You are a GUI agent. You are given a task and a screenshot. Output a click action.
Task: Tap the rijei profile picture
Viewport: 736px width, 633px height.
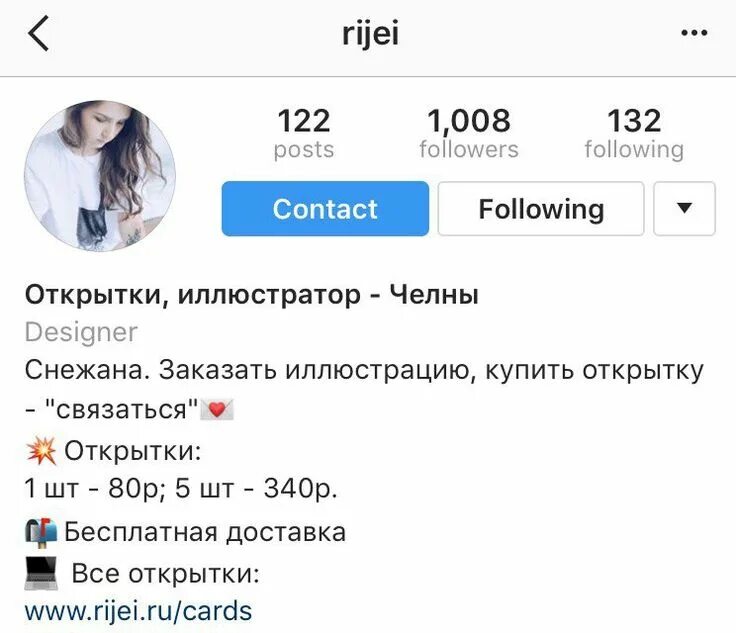[100, 175]
